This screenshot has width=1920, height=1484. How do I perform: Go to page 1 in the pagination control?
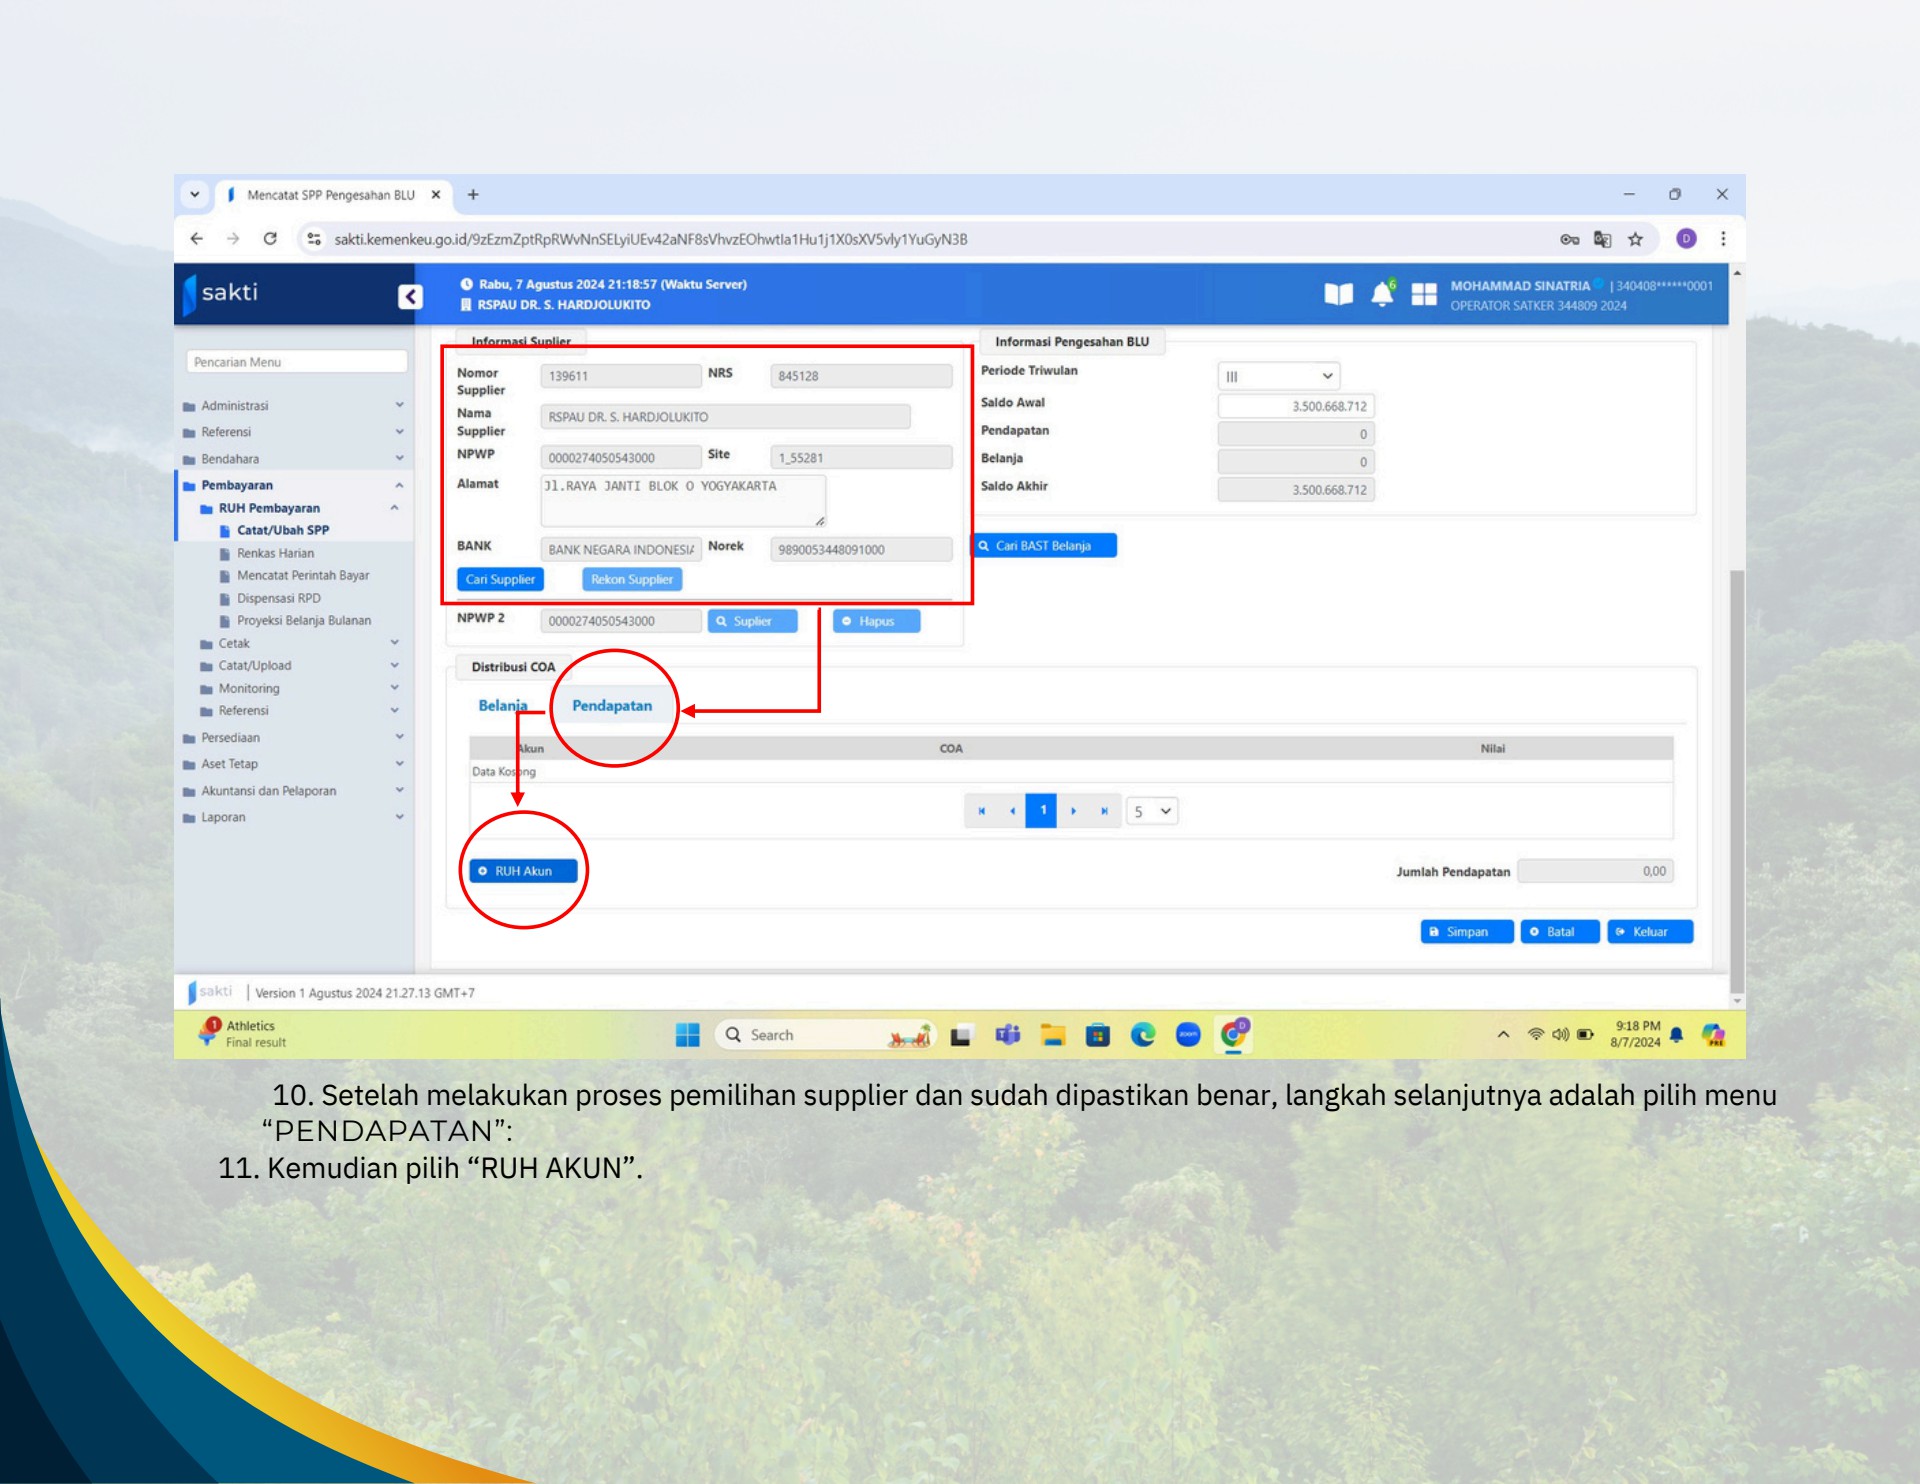point(1041,811)
